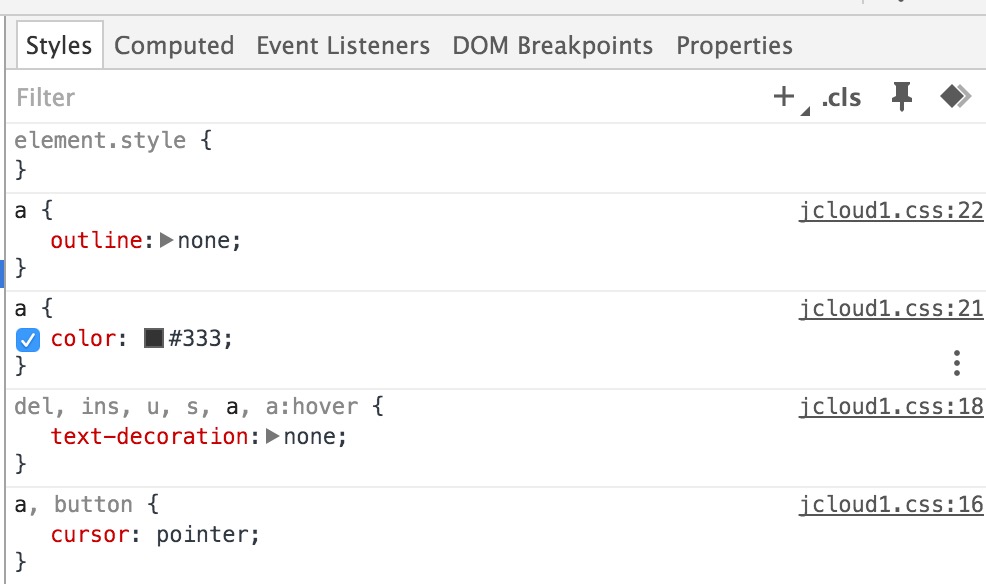
Task: Open the Event Listeners tab
Action: [x=343, y=45]
